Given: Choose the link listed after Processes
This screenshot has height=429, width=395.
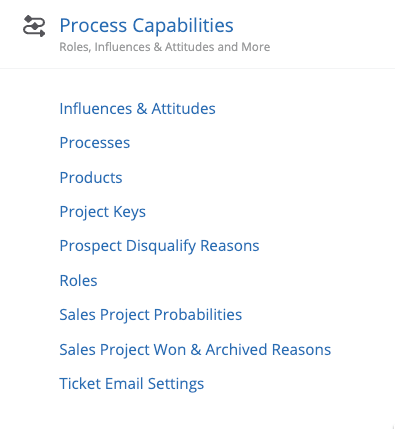Looking at the screenshot, I should [x=91, y=177].
